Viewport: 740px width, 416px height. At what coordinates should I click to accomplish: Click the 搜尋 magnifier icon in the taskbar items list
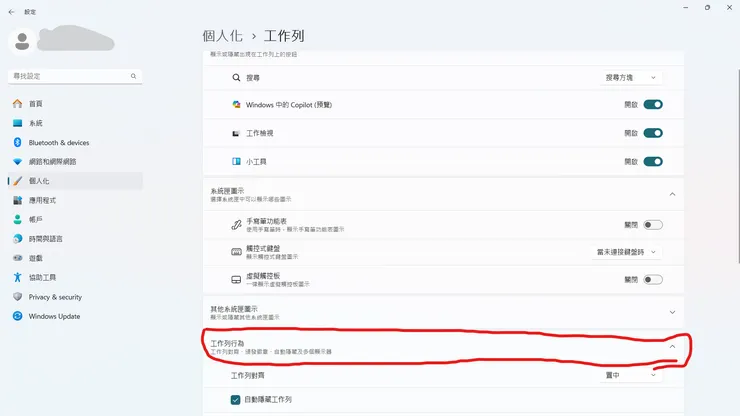click(236, 77)
